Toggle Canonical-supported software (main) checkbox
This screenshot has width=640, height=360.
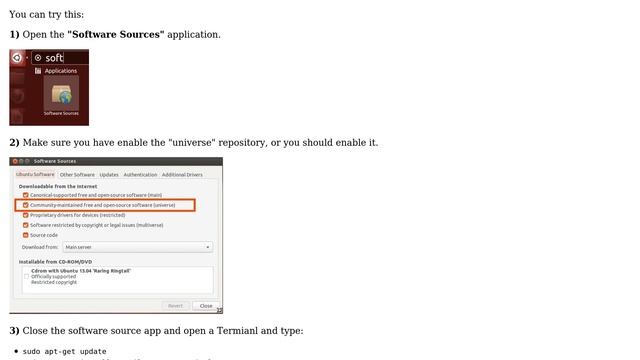(26, 195)
